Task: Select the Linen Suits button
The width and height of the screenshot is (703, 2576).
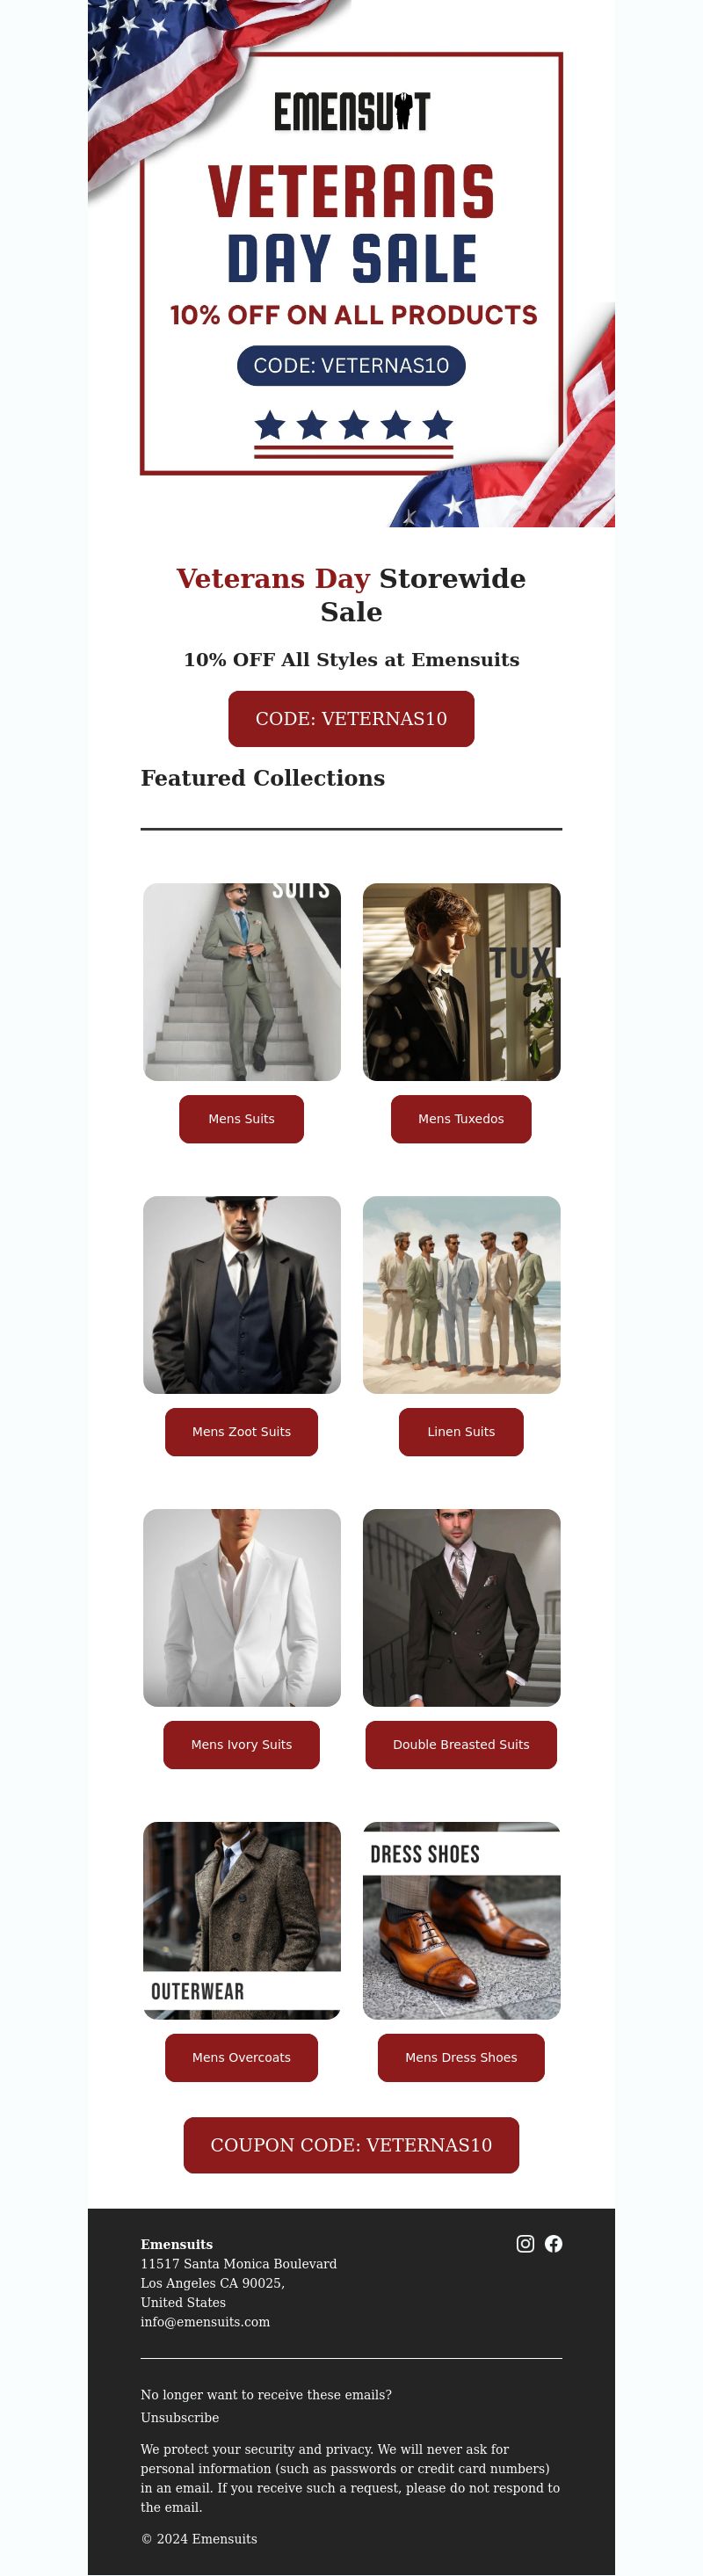Action: point(461,1432)
